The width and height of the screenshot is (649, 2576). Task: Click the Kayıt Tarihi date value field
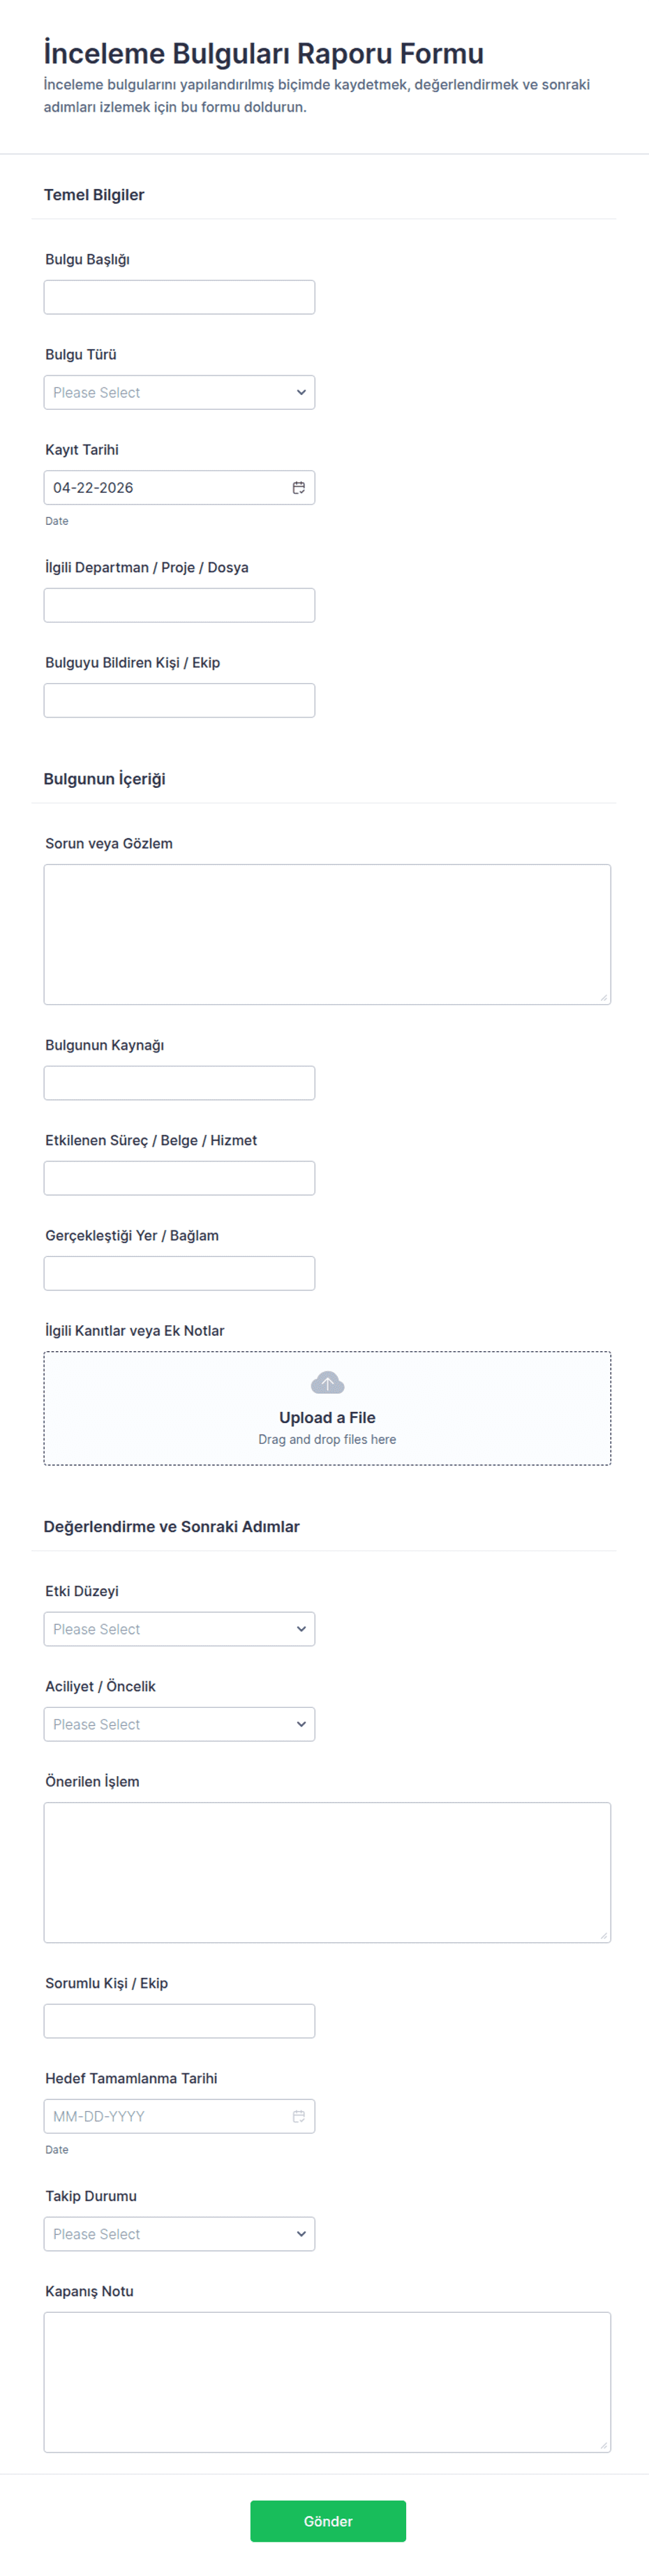[160, 488]
